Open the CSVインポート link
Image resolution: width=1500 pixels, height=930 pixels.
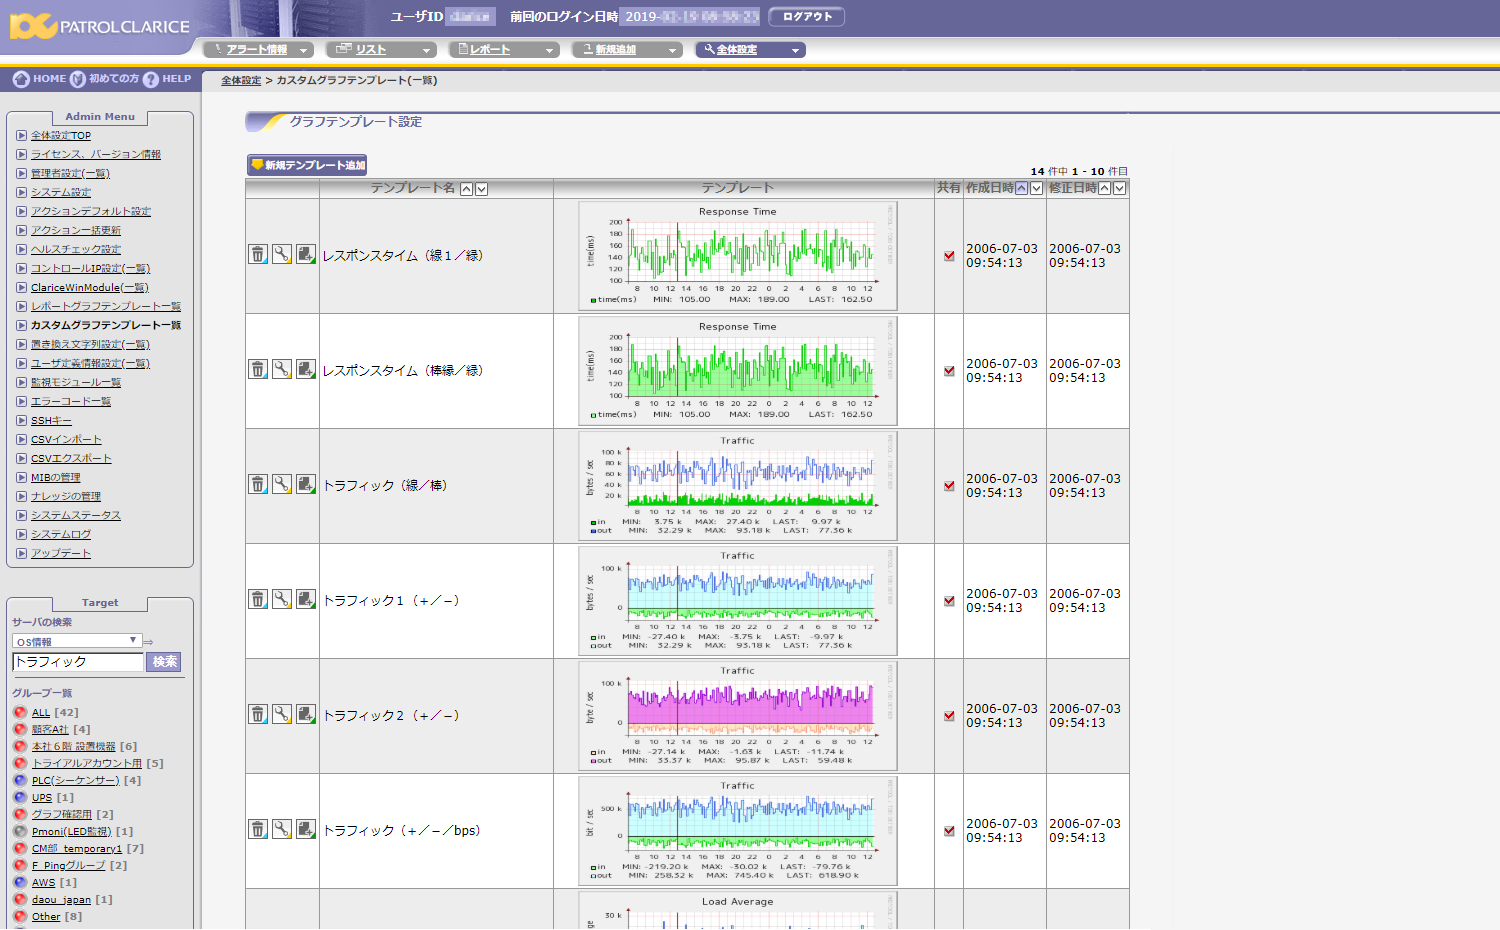coord(66,439)
